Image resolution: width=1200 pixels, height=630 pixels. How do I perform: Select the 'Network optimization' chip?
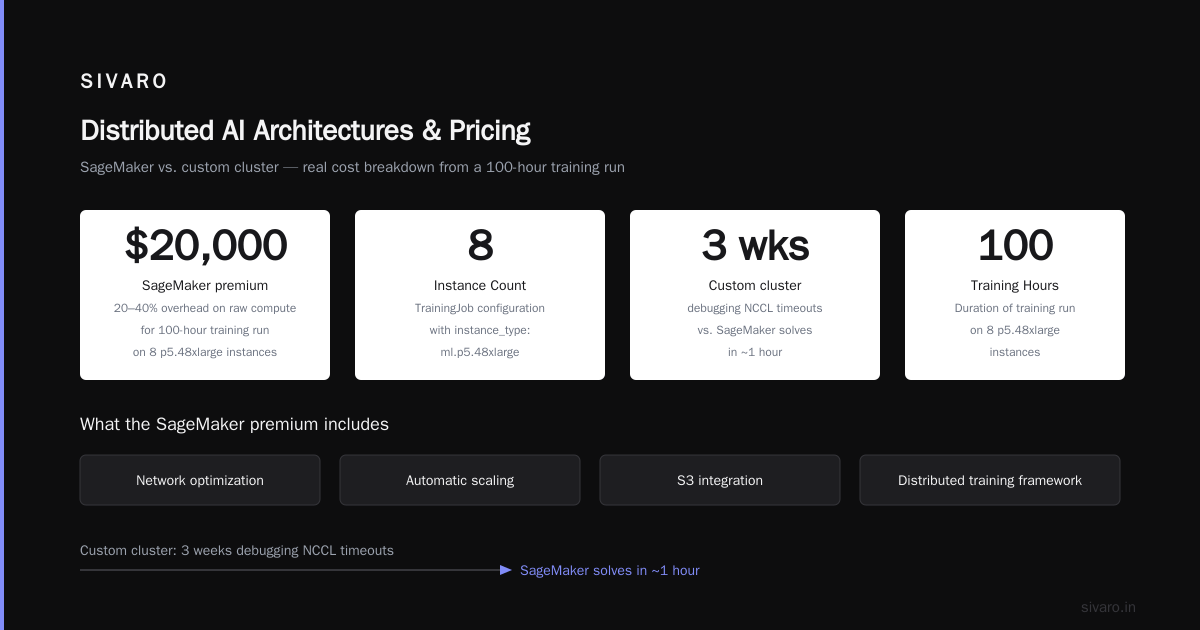pos(200,480)
